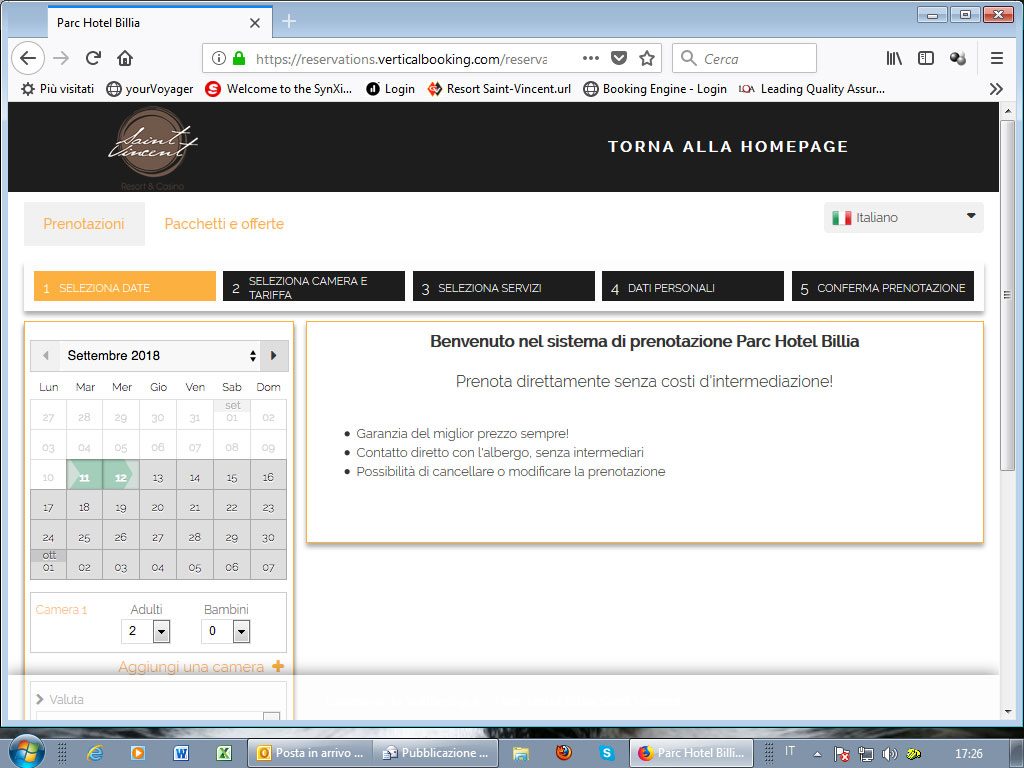Reload the page with the refresh icon
Viewport: 1024px width, 768px height.
coord(93,58)
